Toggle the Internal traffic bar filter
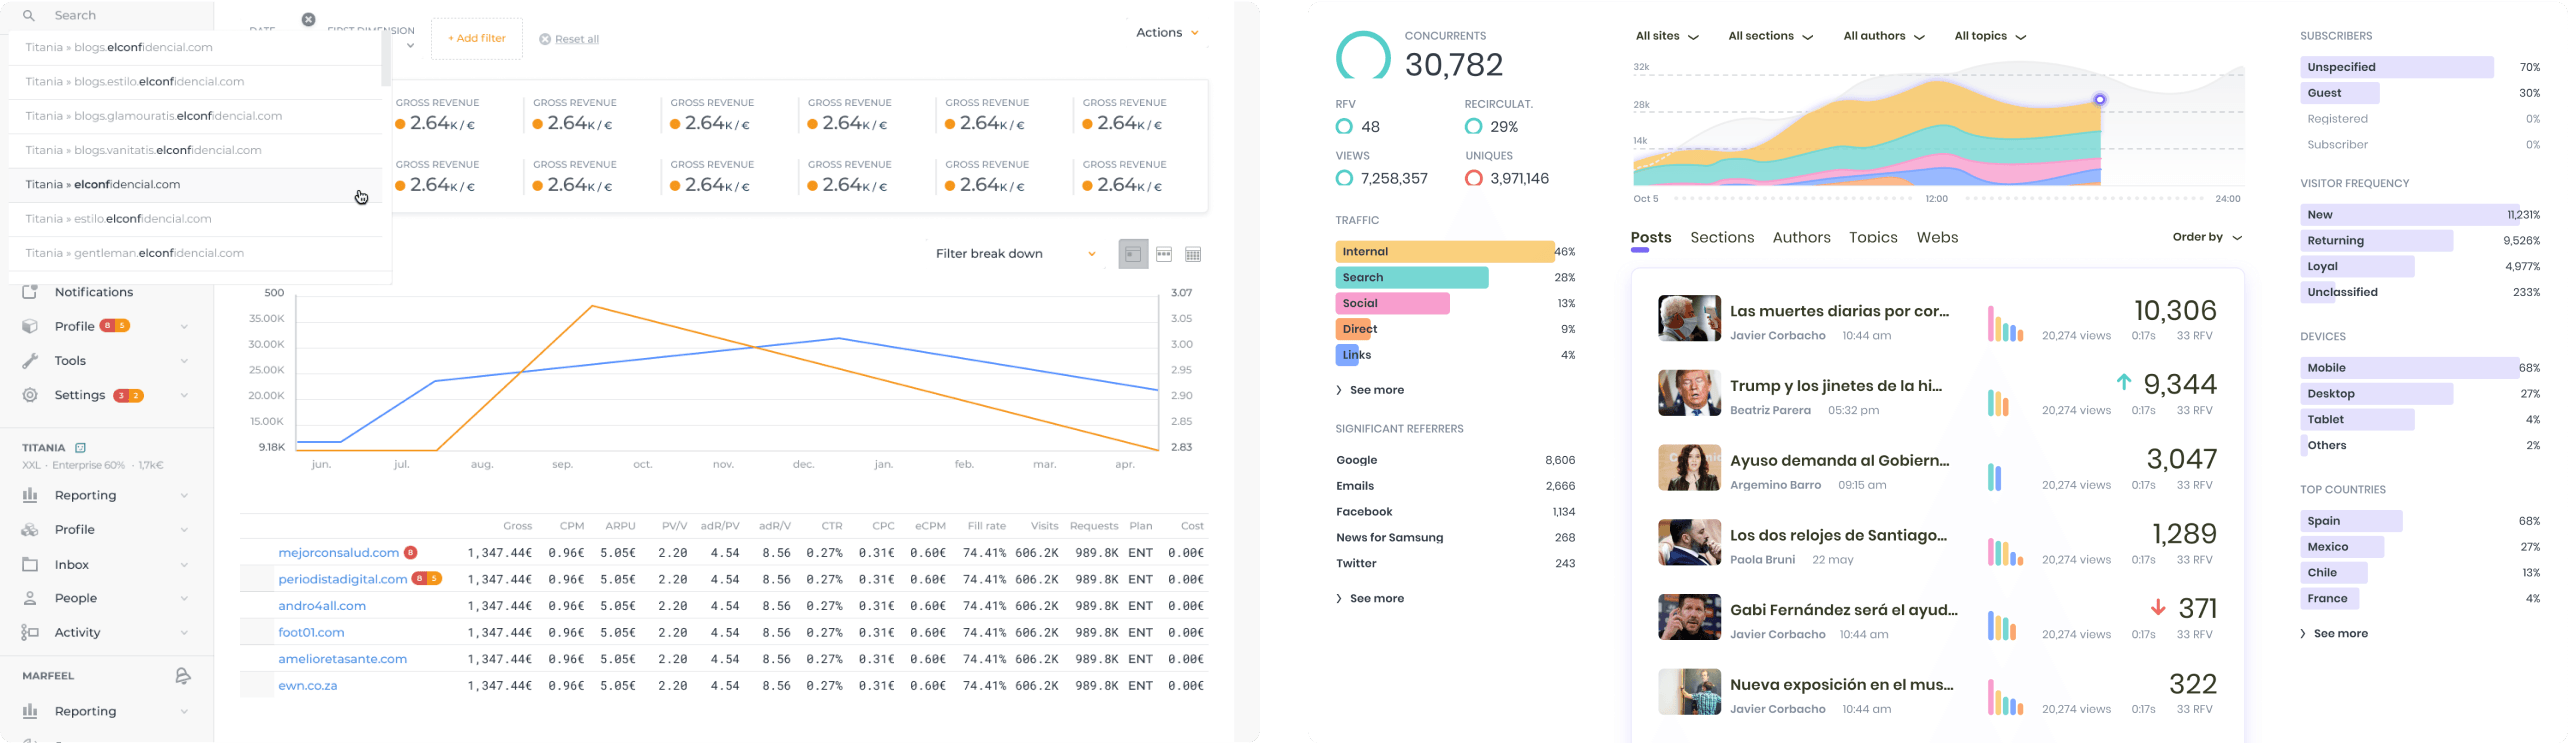The width and height of the screenshot is (2568, 743). click(x=1444, y=252)
